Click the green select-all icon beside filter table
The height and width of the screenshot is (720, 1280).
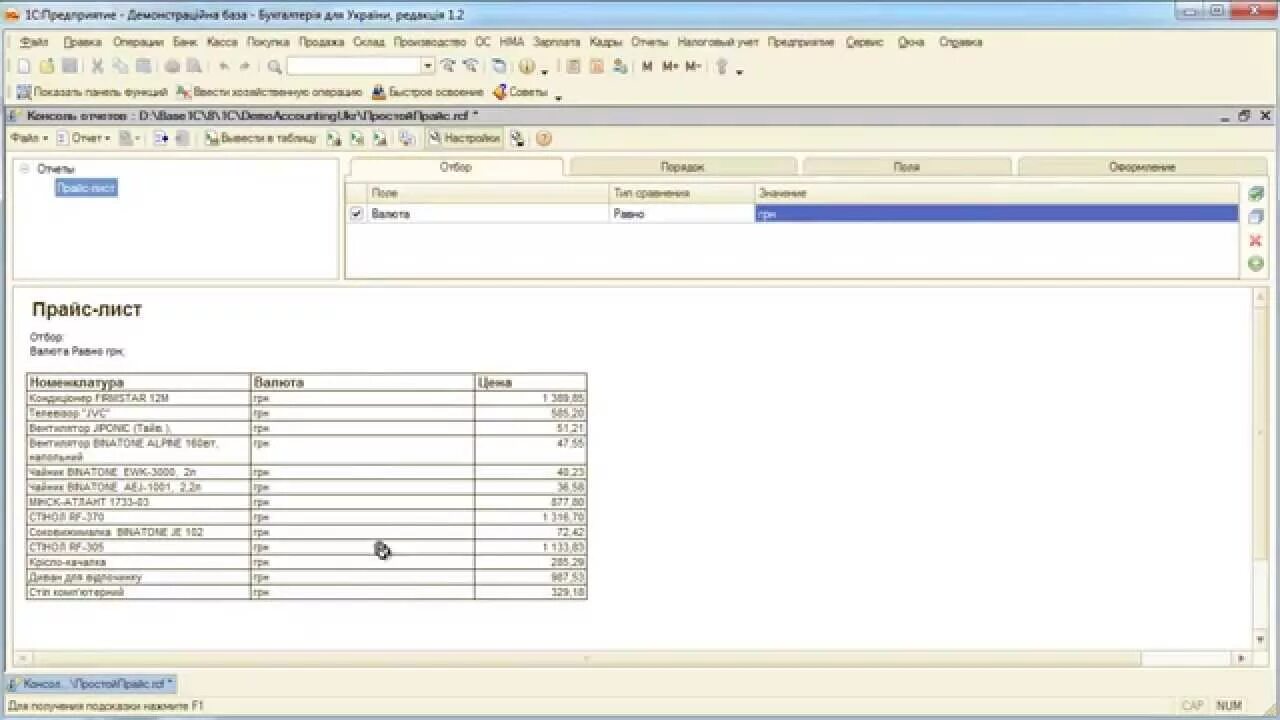(1256, 193)
